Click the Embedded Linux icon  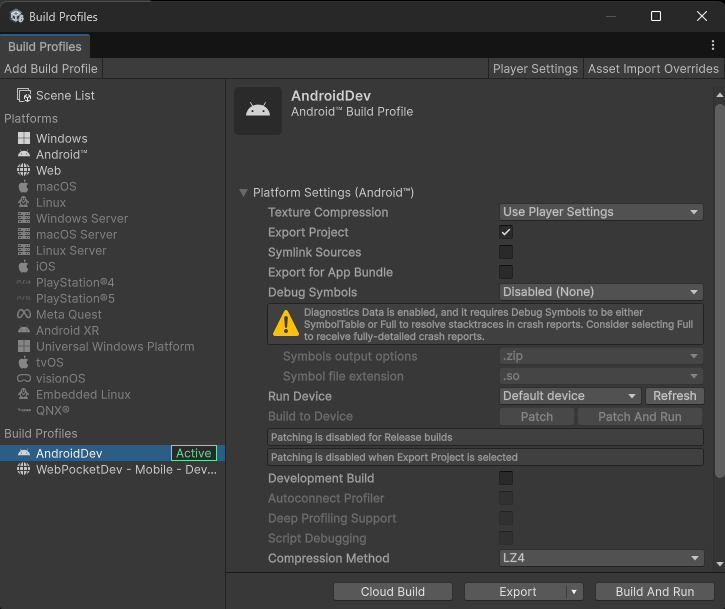[x=24, y=394]
